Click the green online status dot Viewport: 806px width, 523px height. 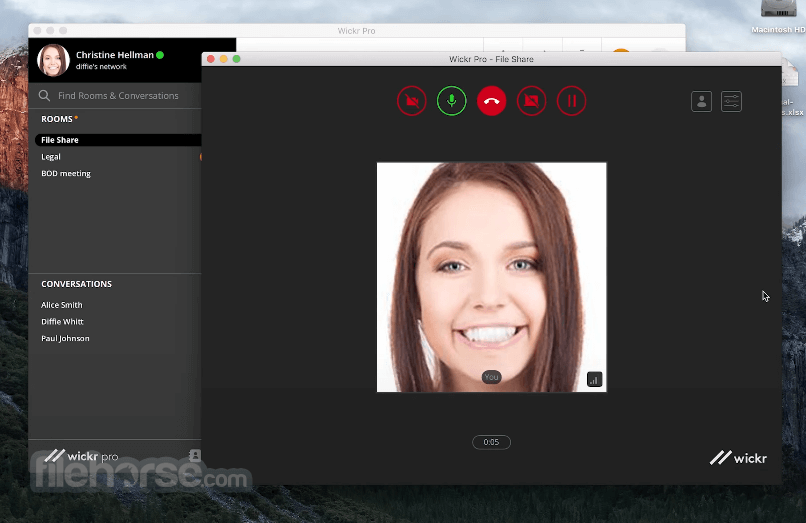[160, 55]
